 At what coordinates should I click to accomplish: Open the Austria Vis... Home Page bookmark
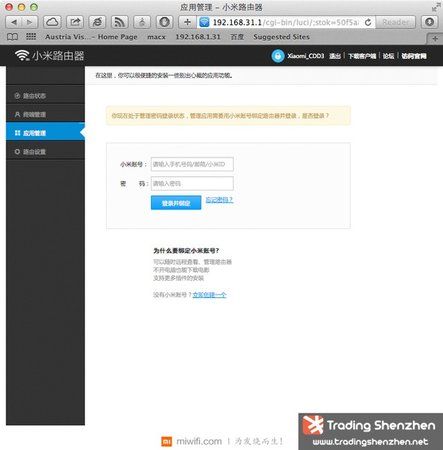(91, 37)
